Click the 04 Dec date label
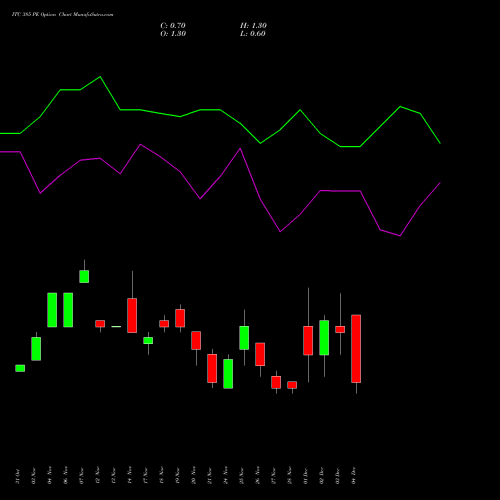 coord(354,476)
